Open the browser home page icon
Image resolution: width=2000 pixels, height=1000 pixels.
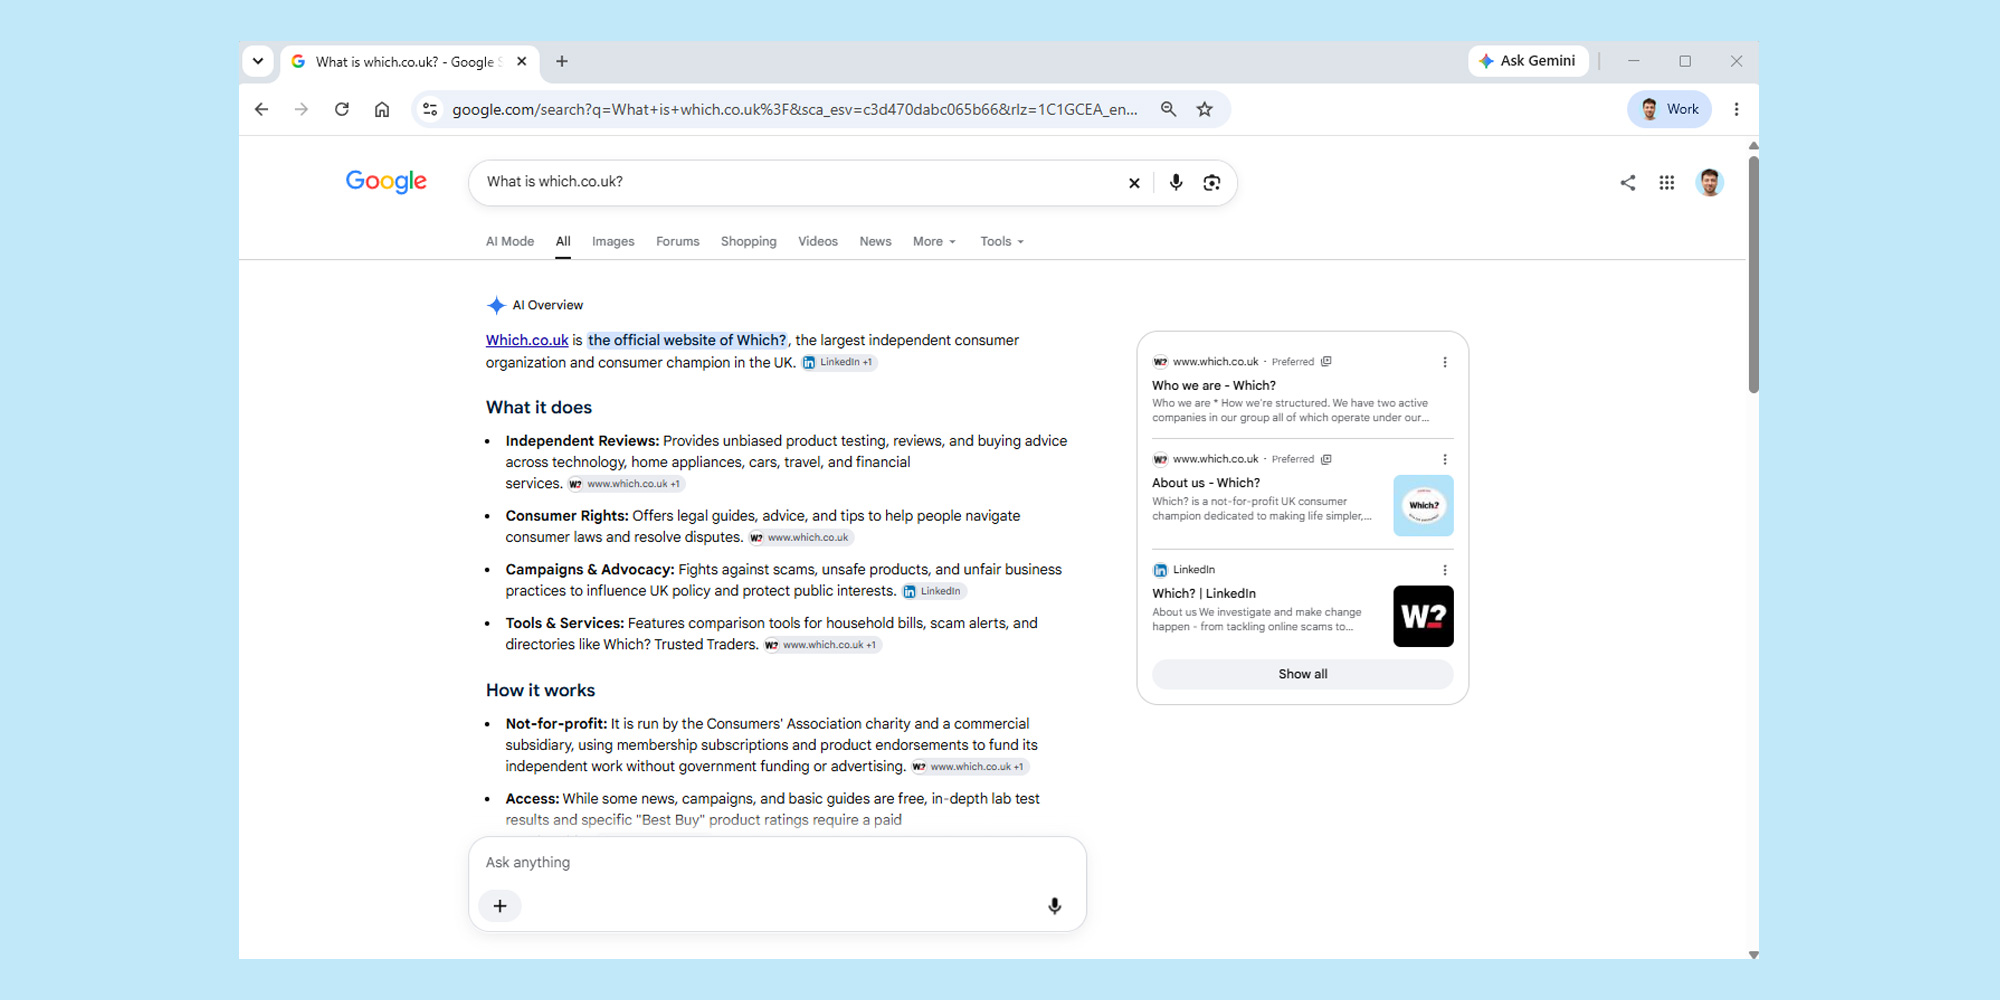click(382, 109)
